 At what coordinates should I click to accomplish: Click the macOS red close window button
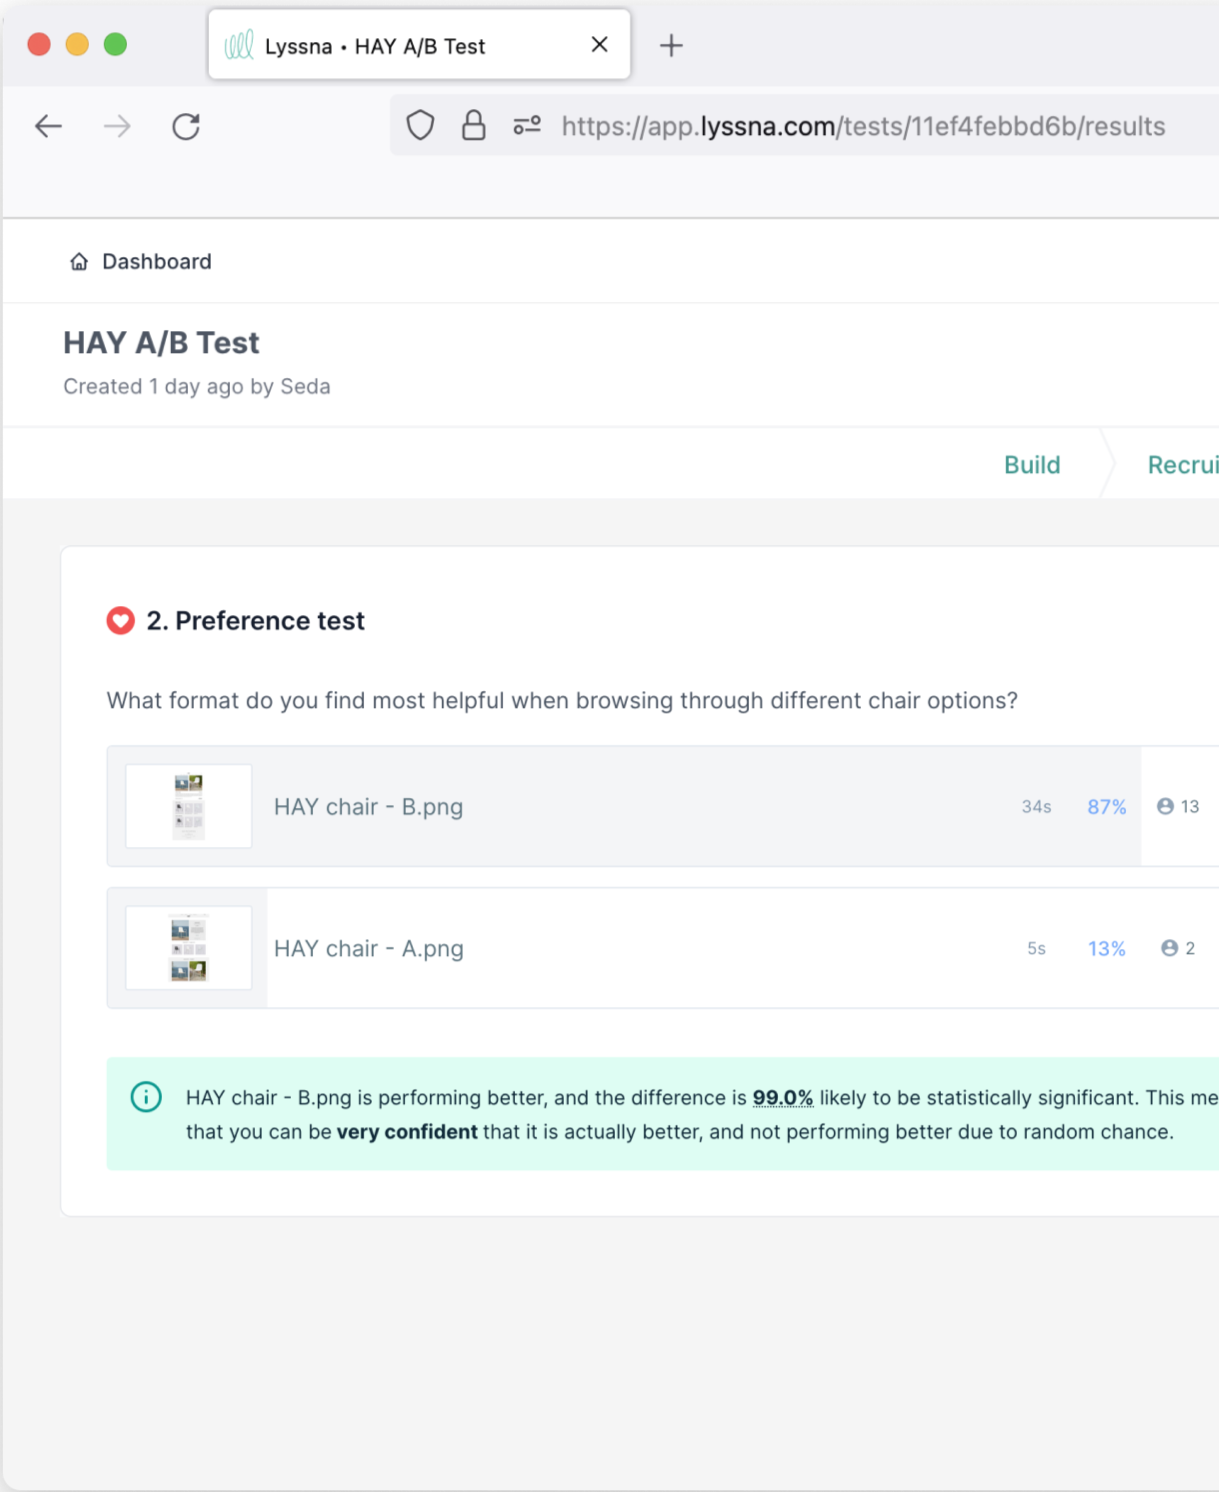[x=39, y=44]
